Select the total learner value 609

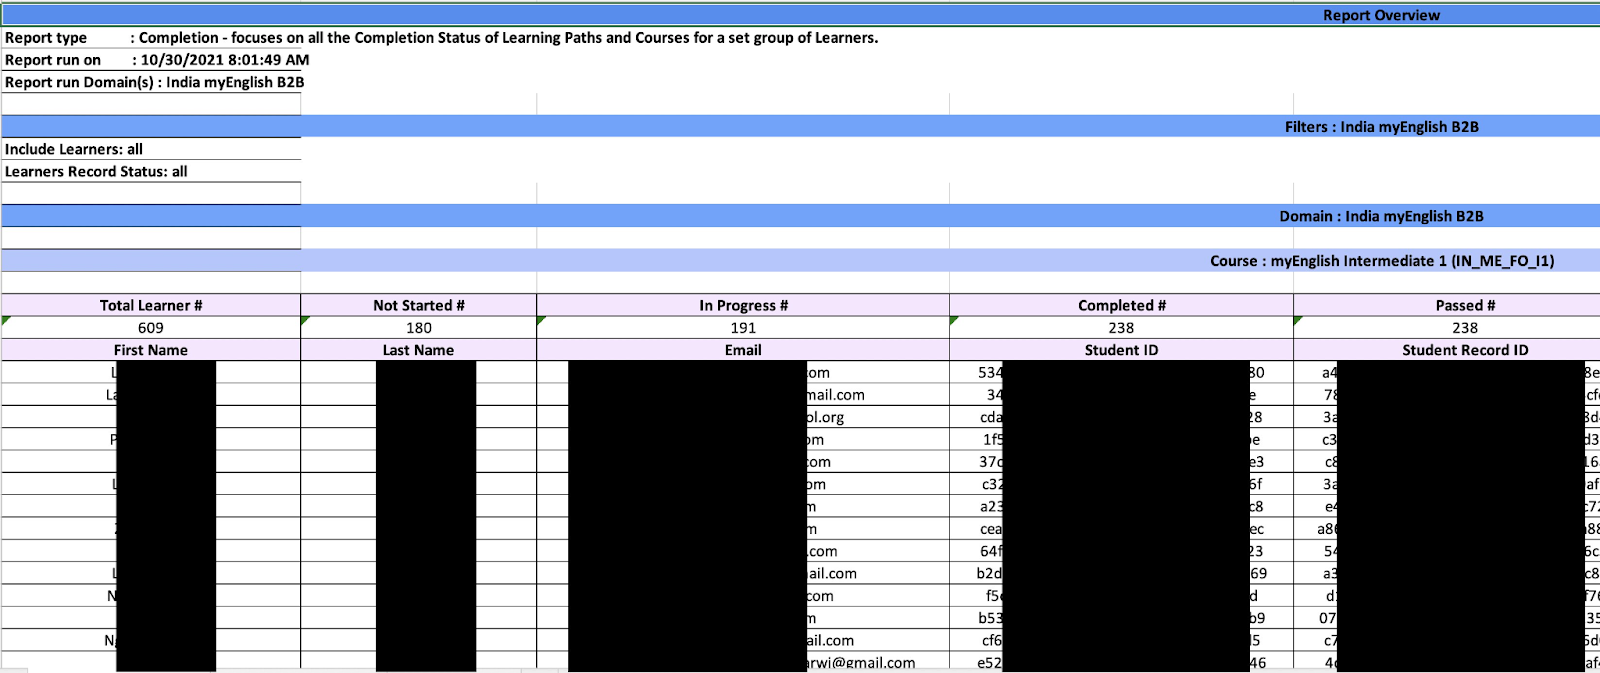coord(151,327)
